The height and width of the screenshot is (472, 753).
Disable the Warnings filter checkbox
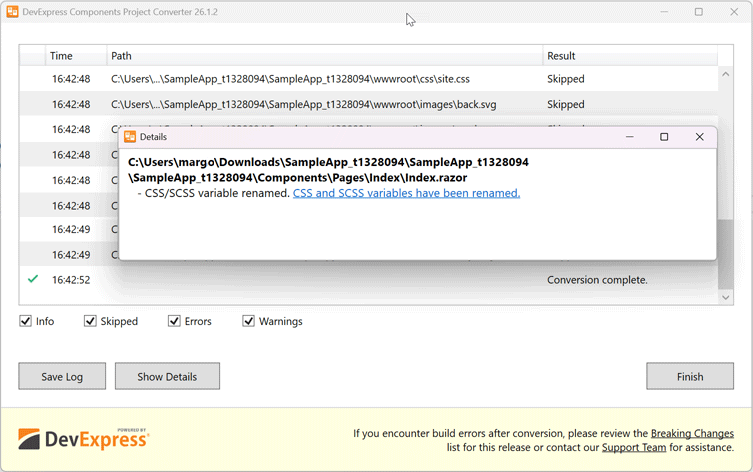point(248,321)
